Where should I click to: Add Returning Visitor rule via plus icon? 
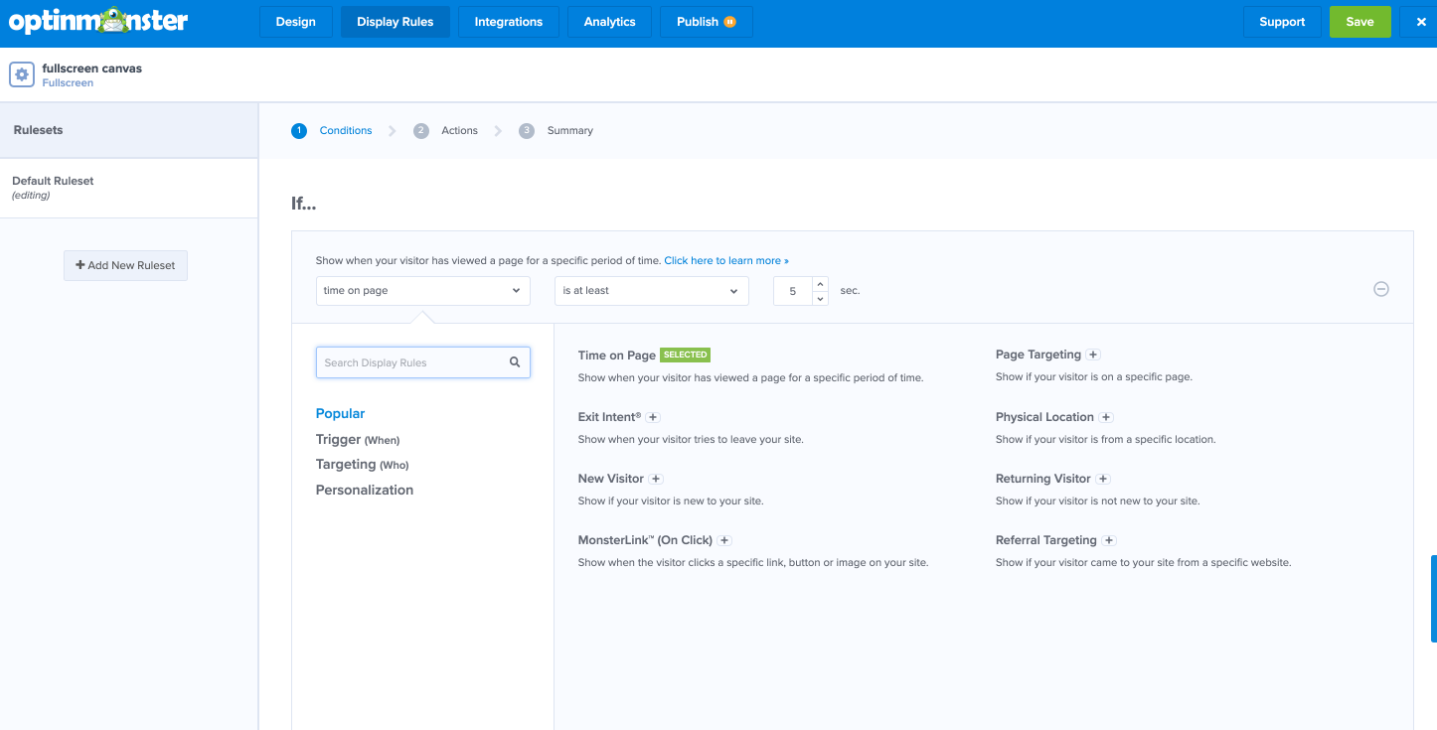pyautogui.click(x=1103, y=478)
